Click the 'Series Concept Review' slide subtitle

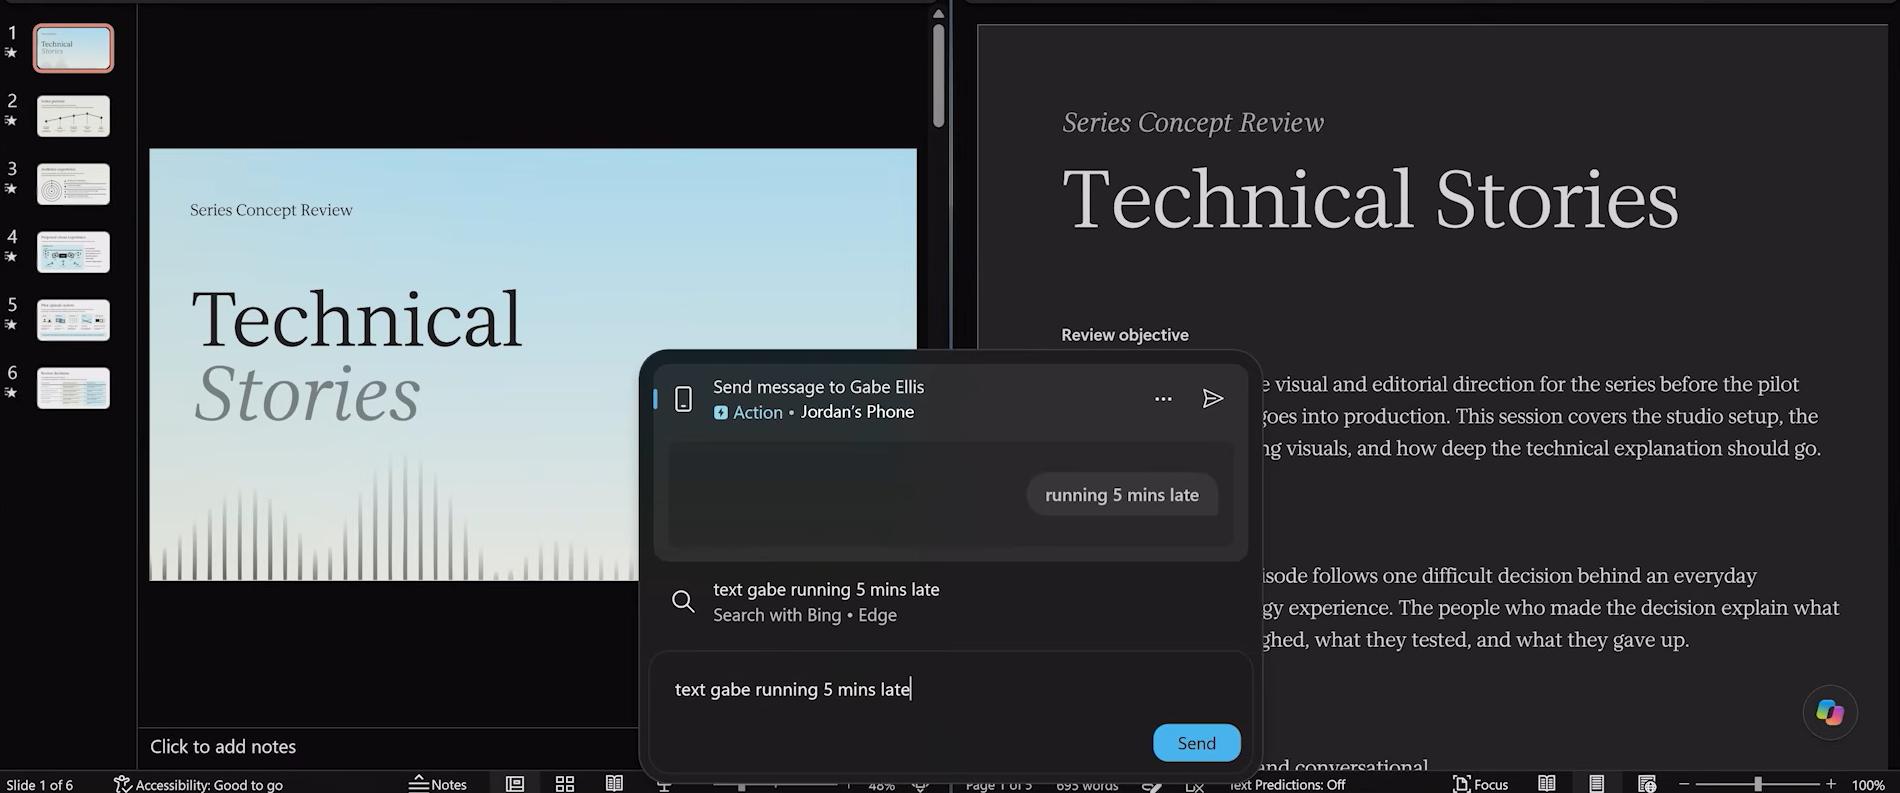tap(271, 210)
